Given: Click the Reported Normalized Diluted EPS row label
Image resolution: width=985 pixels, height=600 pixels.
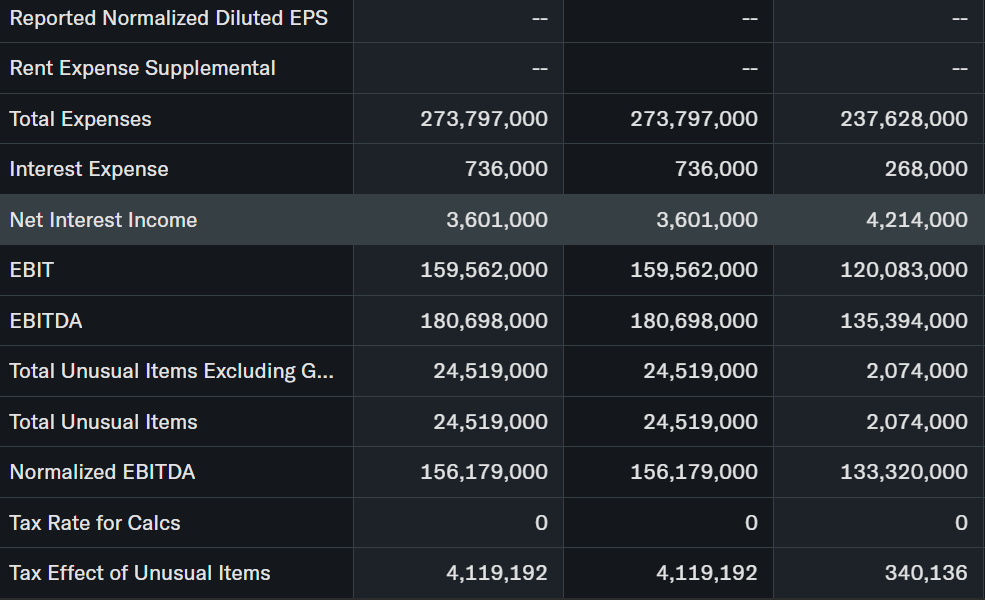Looking at the screenshot, I should (168, 18).
